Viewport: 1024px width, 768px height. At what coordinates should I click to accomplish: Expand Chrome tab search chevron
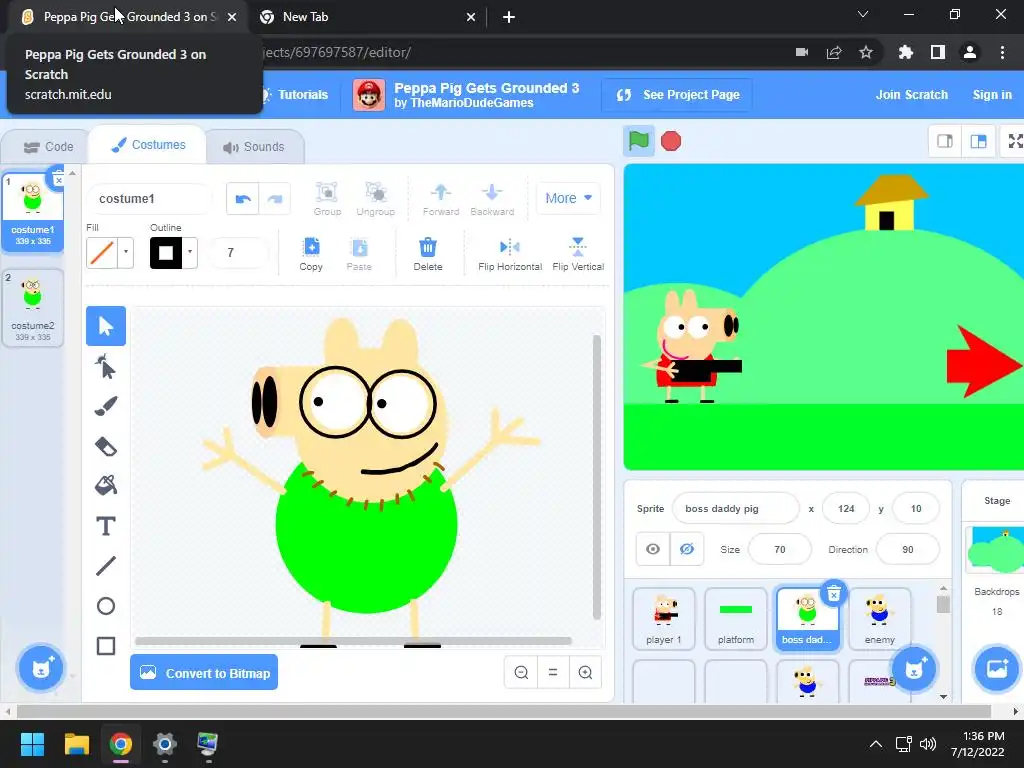(x=863, y=14)
